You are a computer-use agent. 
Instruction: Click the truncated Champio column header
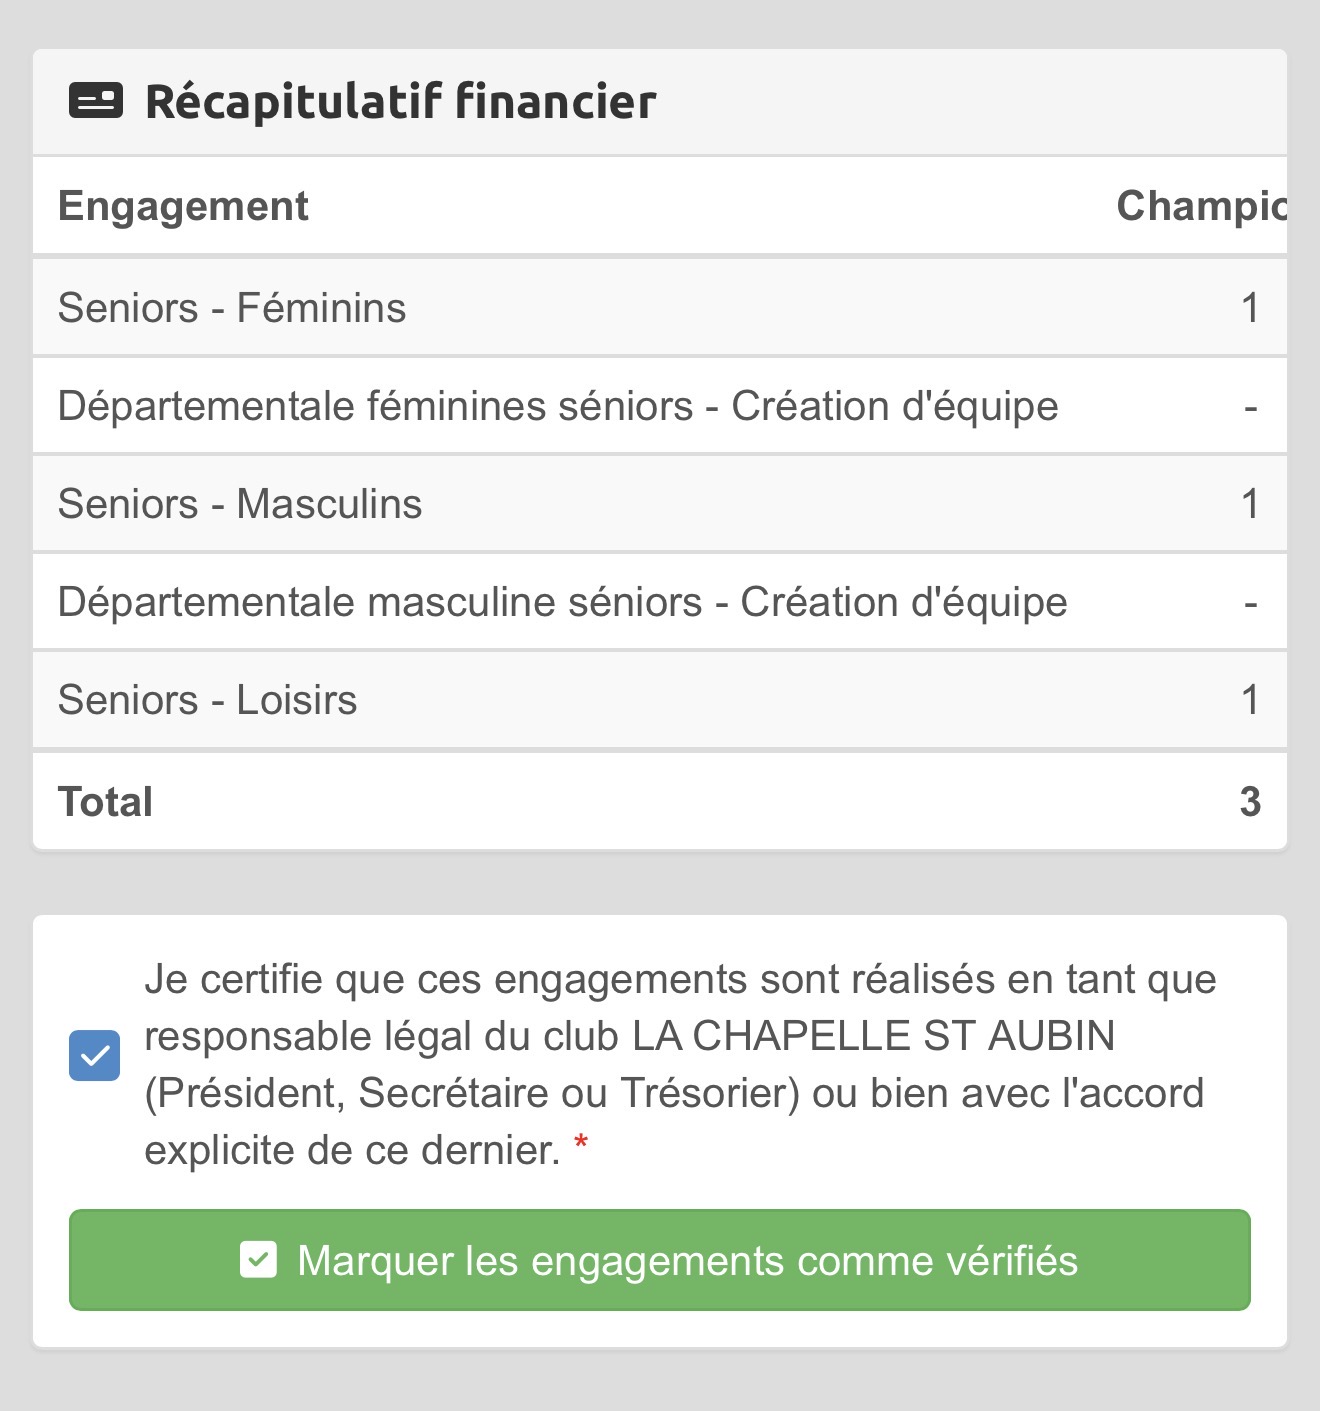(x=1201, y=206)
